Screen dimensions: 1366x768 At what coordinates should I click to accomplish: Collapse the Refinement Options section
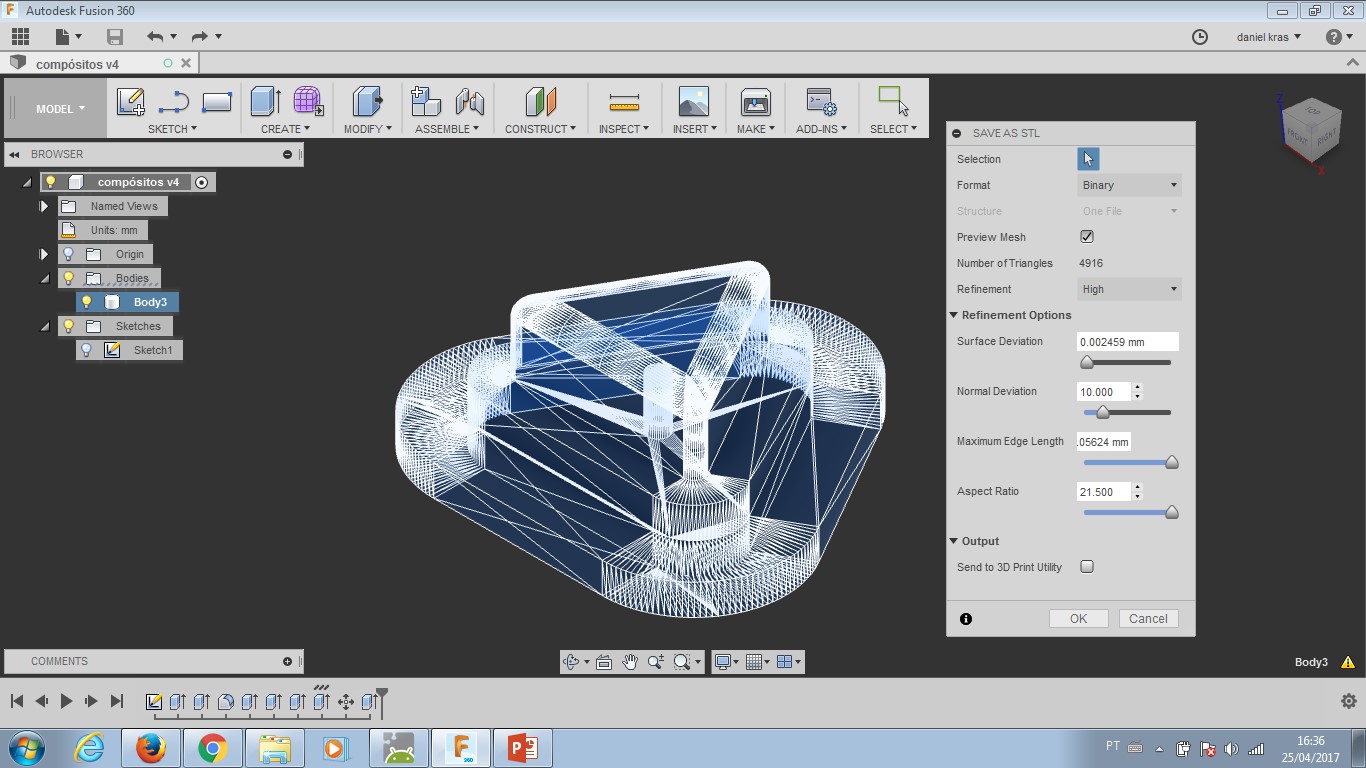coord(954,315)
